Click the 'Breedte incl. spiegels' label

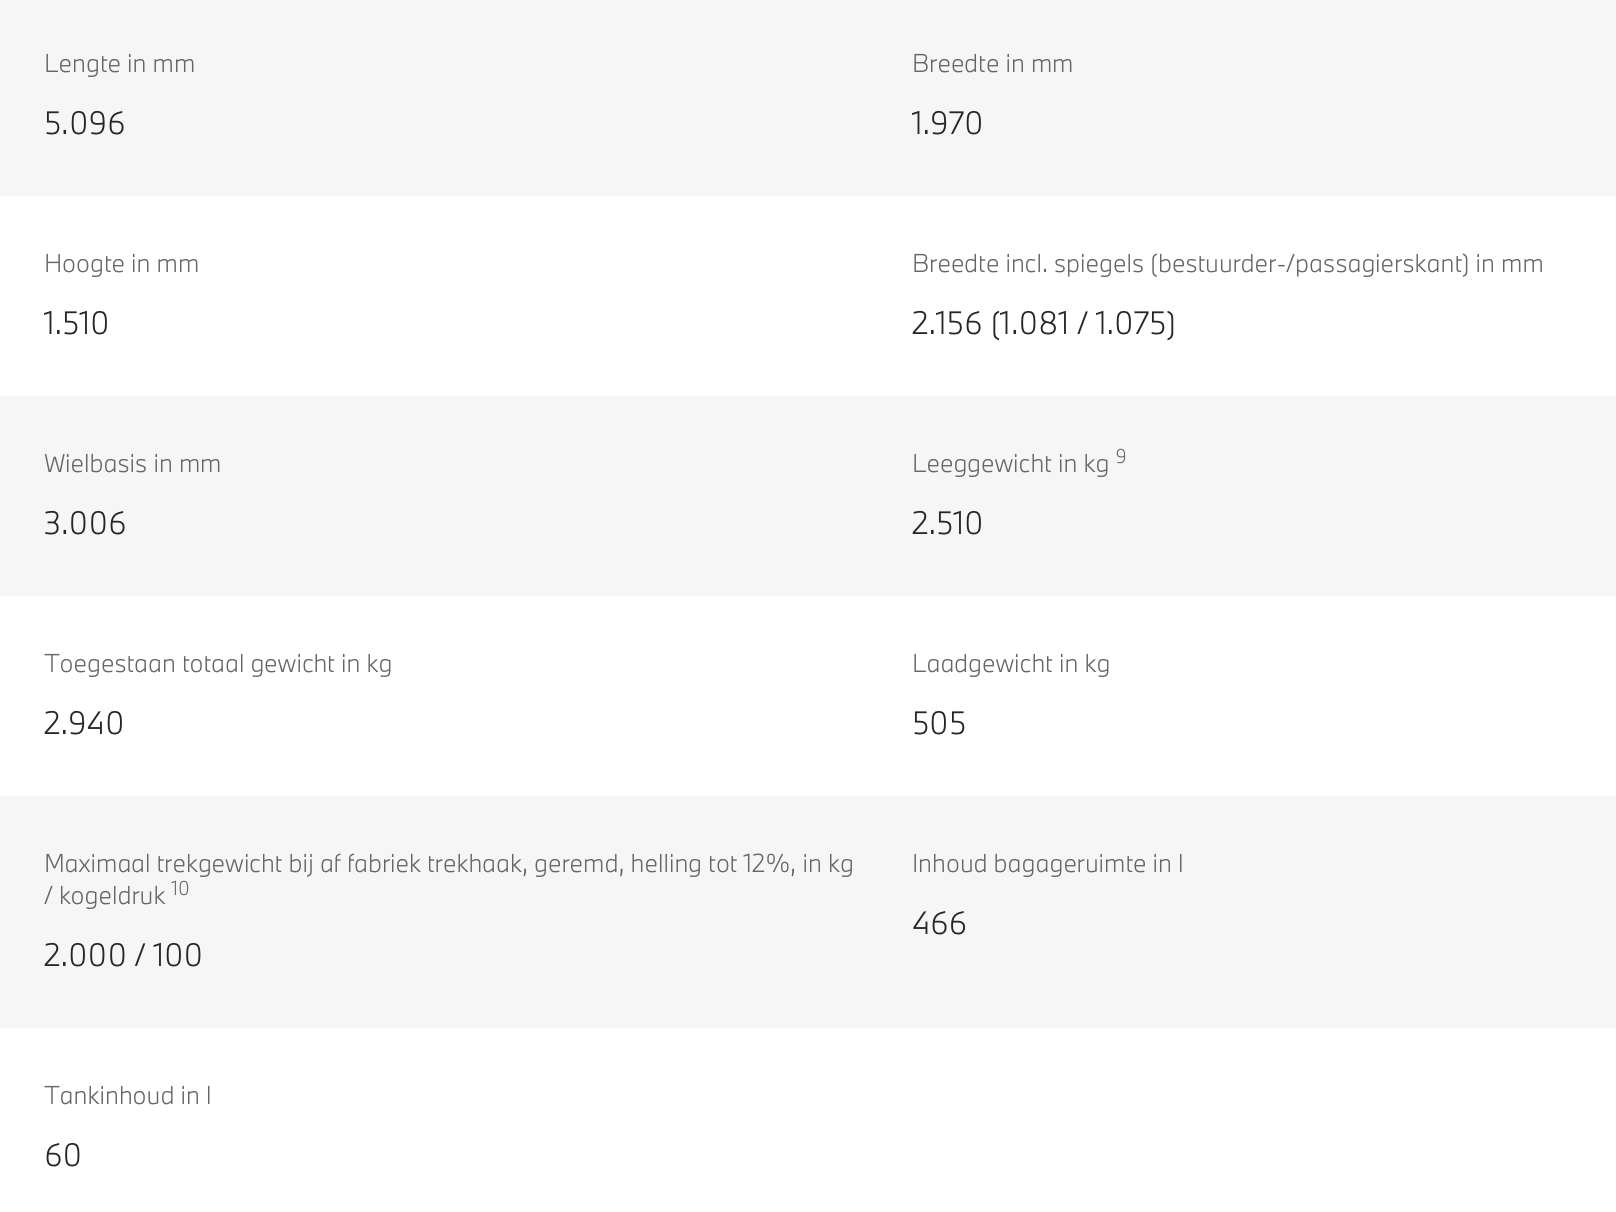click(1227, 264)
